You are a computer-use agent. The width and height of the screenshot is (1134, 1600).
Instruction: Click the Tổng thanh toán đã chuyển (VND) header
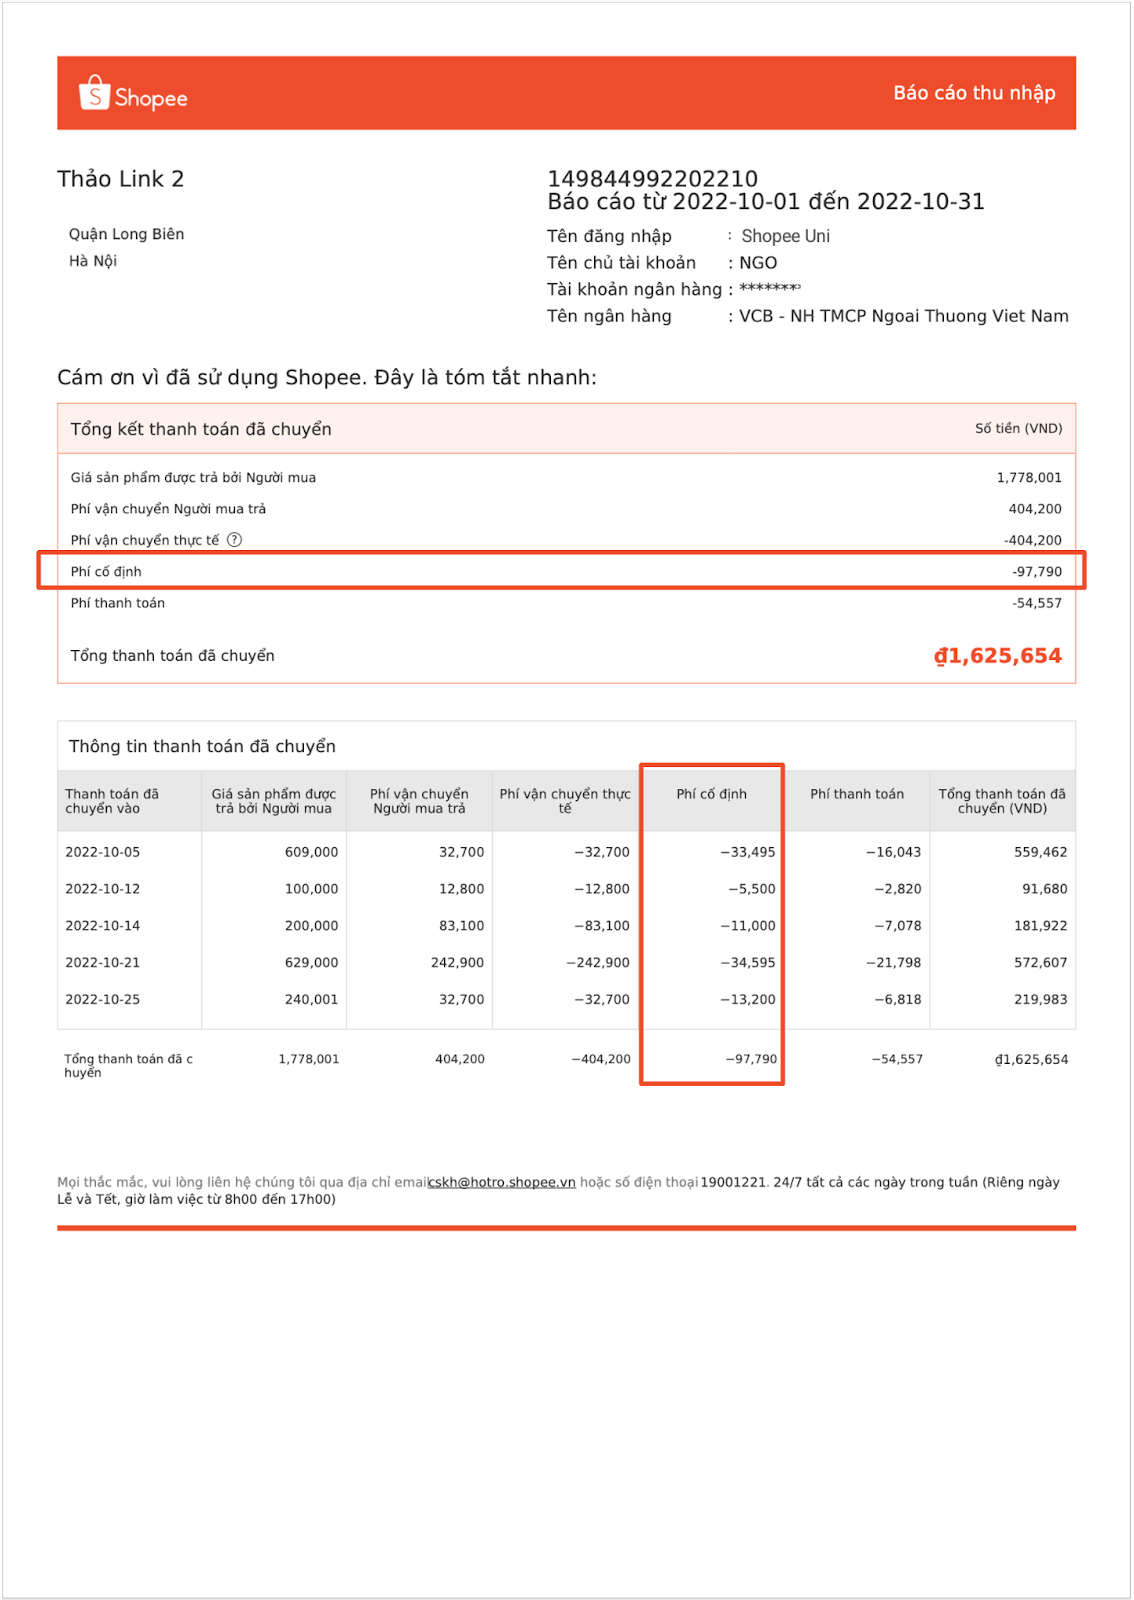coord(1002,801)
